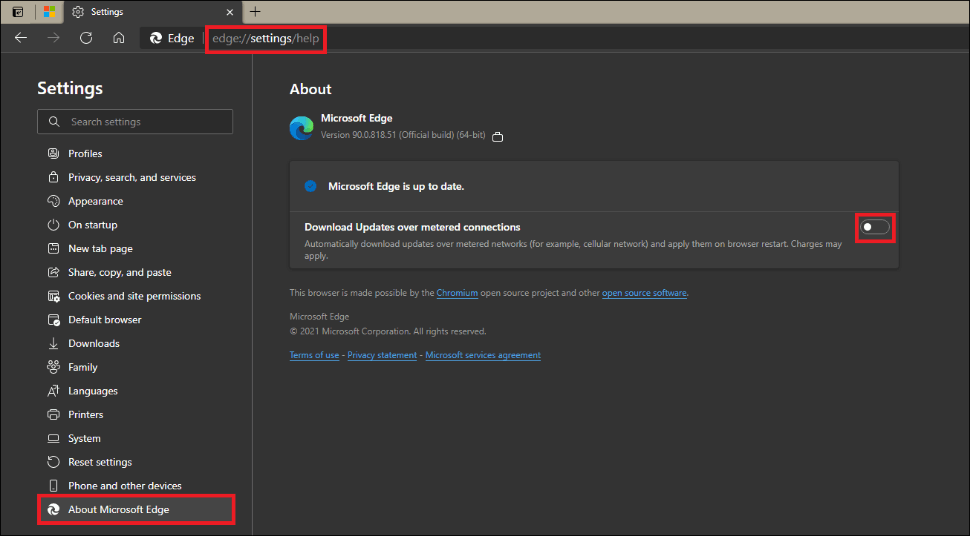
Task: Click the tab actions menu icon
Action: click(x=18, y=12)
